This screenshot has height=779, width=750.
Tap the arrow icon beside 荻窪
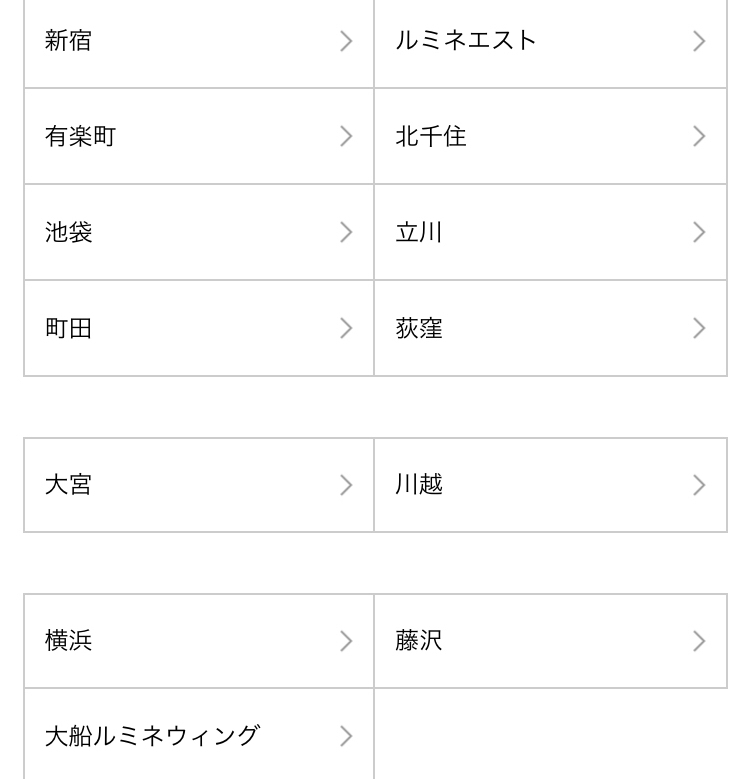coord(699,328)
